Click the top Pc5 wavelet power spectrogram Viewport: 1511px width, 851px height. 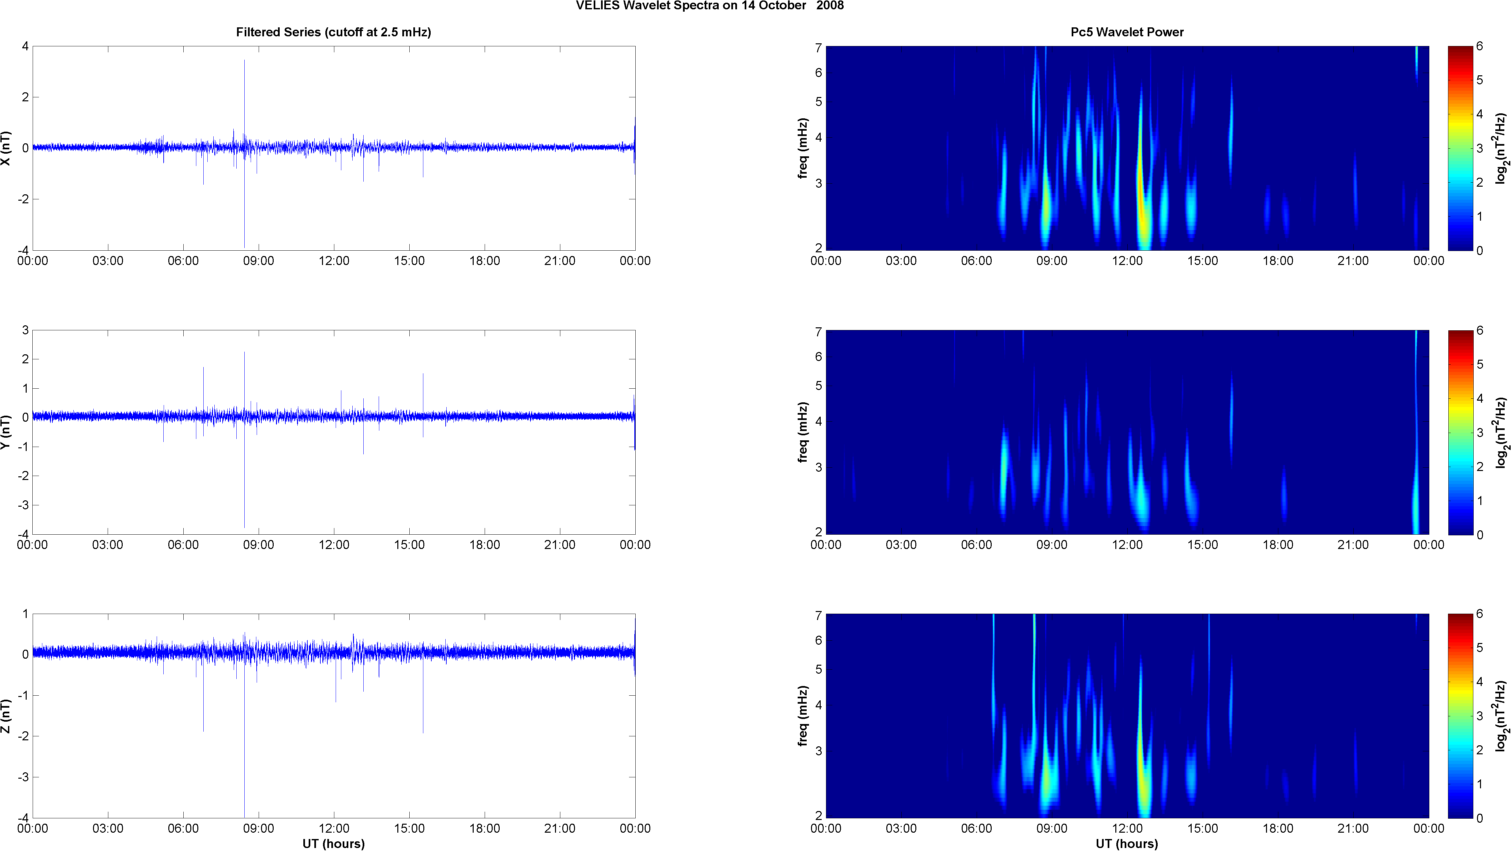pos(1127,148)
